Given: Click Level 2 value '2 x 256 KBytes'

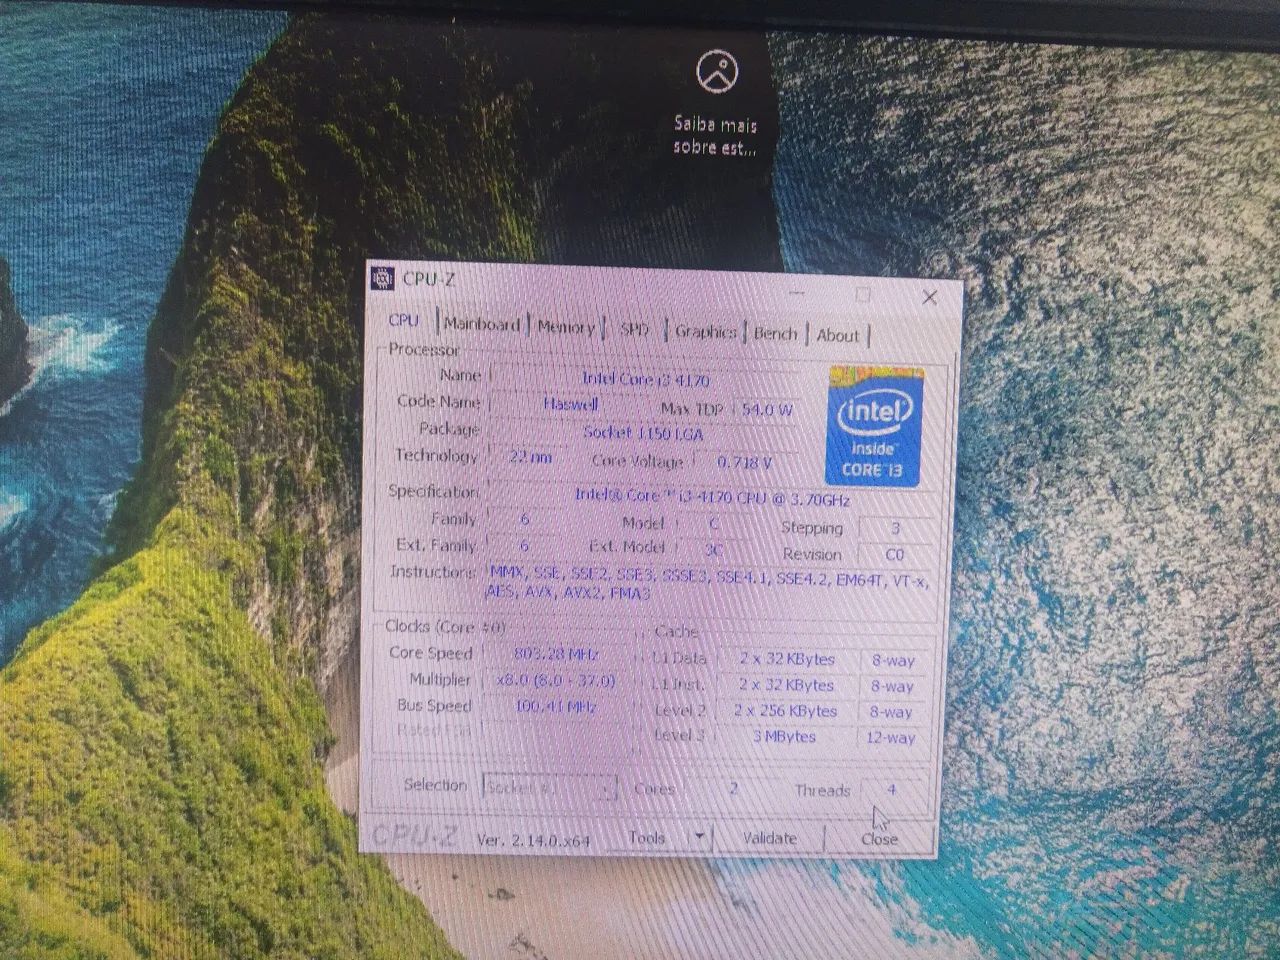Looking at the screenshot, I should click(x=786, y=711).
